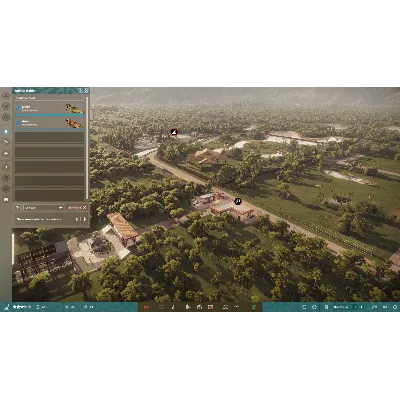Click the green icon ending the bottom center toolbar
400x400 pixels.
(x=254, y=307)
